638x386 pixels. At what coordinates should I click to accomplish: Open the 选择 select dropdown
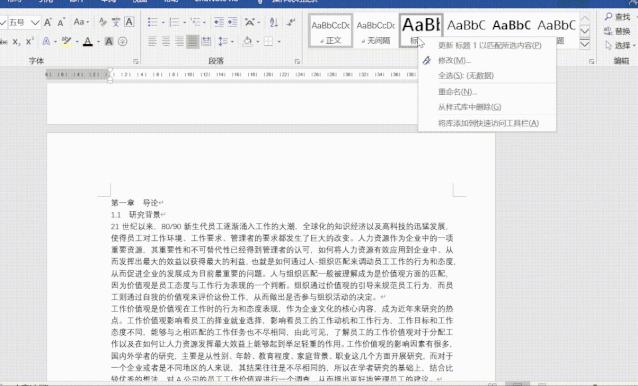(619, 46)
